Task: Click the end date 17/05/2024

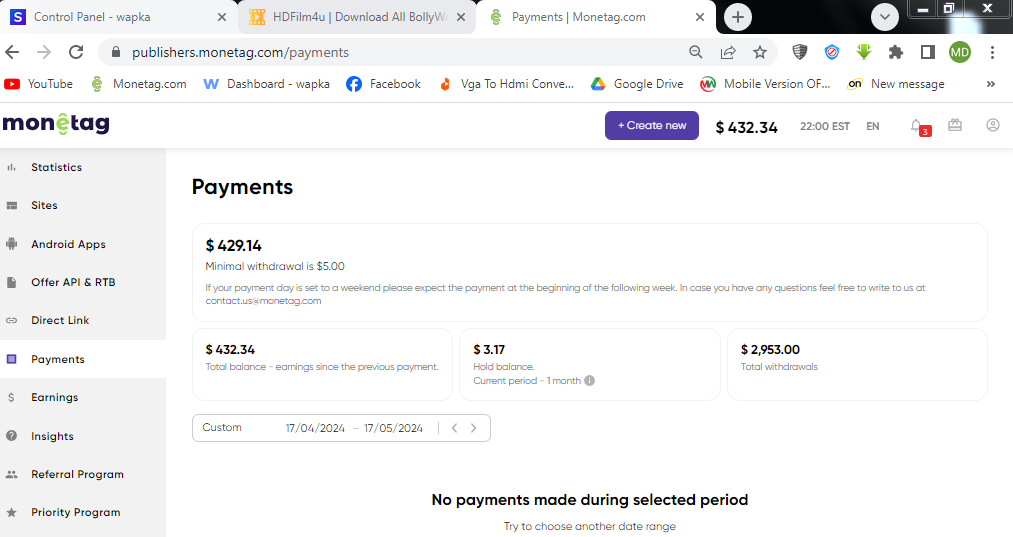Action: [x=393, y=428]
